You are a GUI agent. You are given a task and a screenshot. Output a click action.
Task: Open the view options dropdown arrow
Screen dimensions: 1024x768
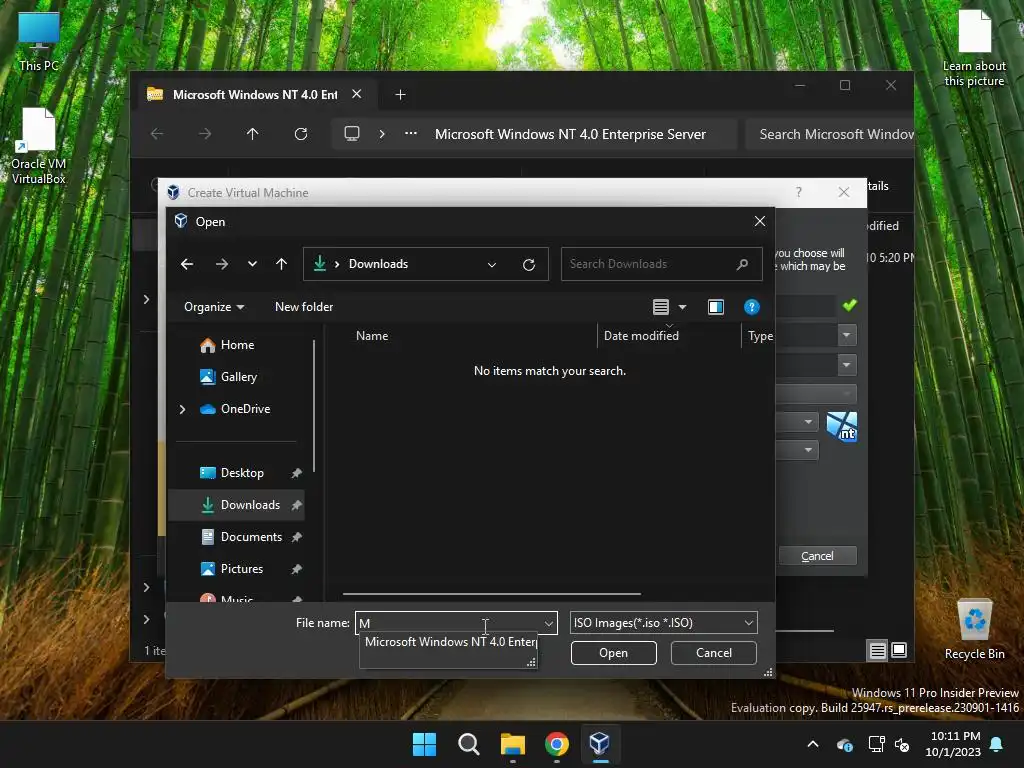pos(682,307)
